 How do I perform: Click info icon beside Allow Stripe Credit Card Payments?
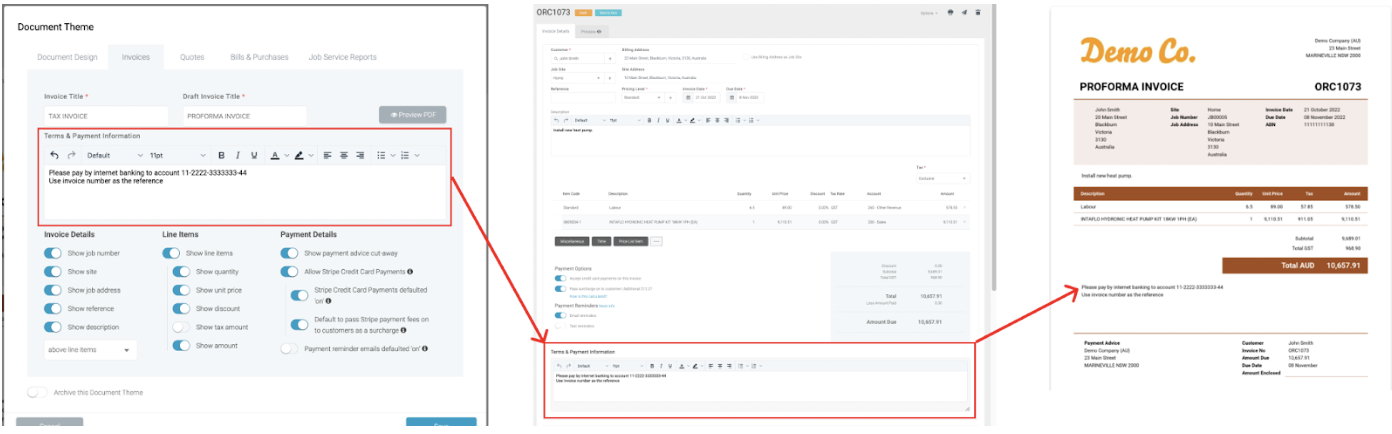pos(411,271)
